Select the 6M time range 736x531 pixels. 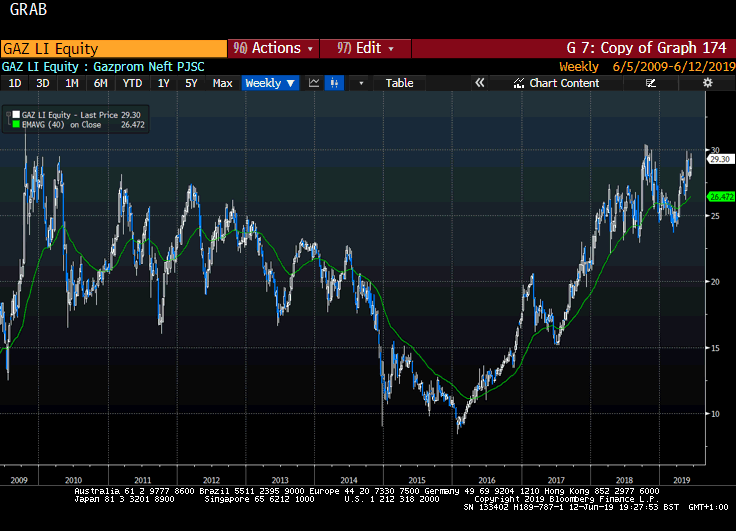pyautogui.click(x=100, y=83)
